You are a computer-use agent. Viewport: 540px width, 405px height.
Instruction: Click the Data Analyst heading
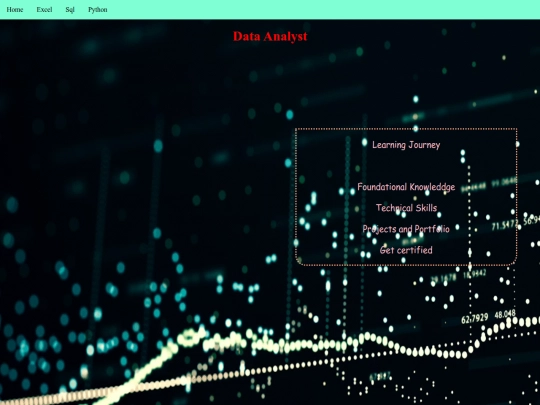(x=270, y=36)
